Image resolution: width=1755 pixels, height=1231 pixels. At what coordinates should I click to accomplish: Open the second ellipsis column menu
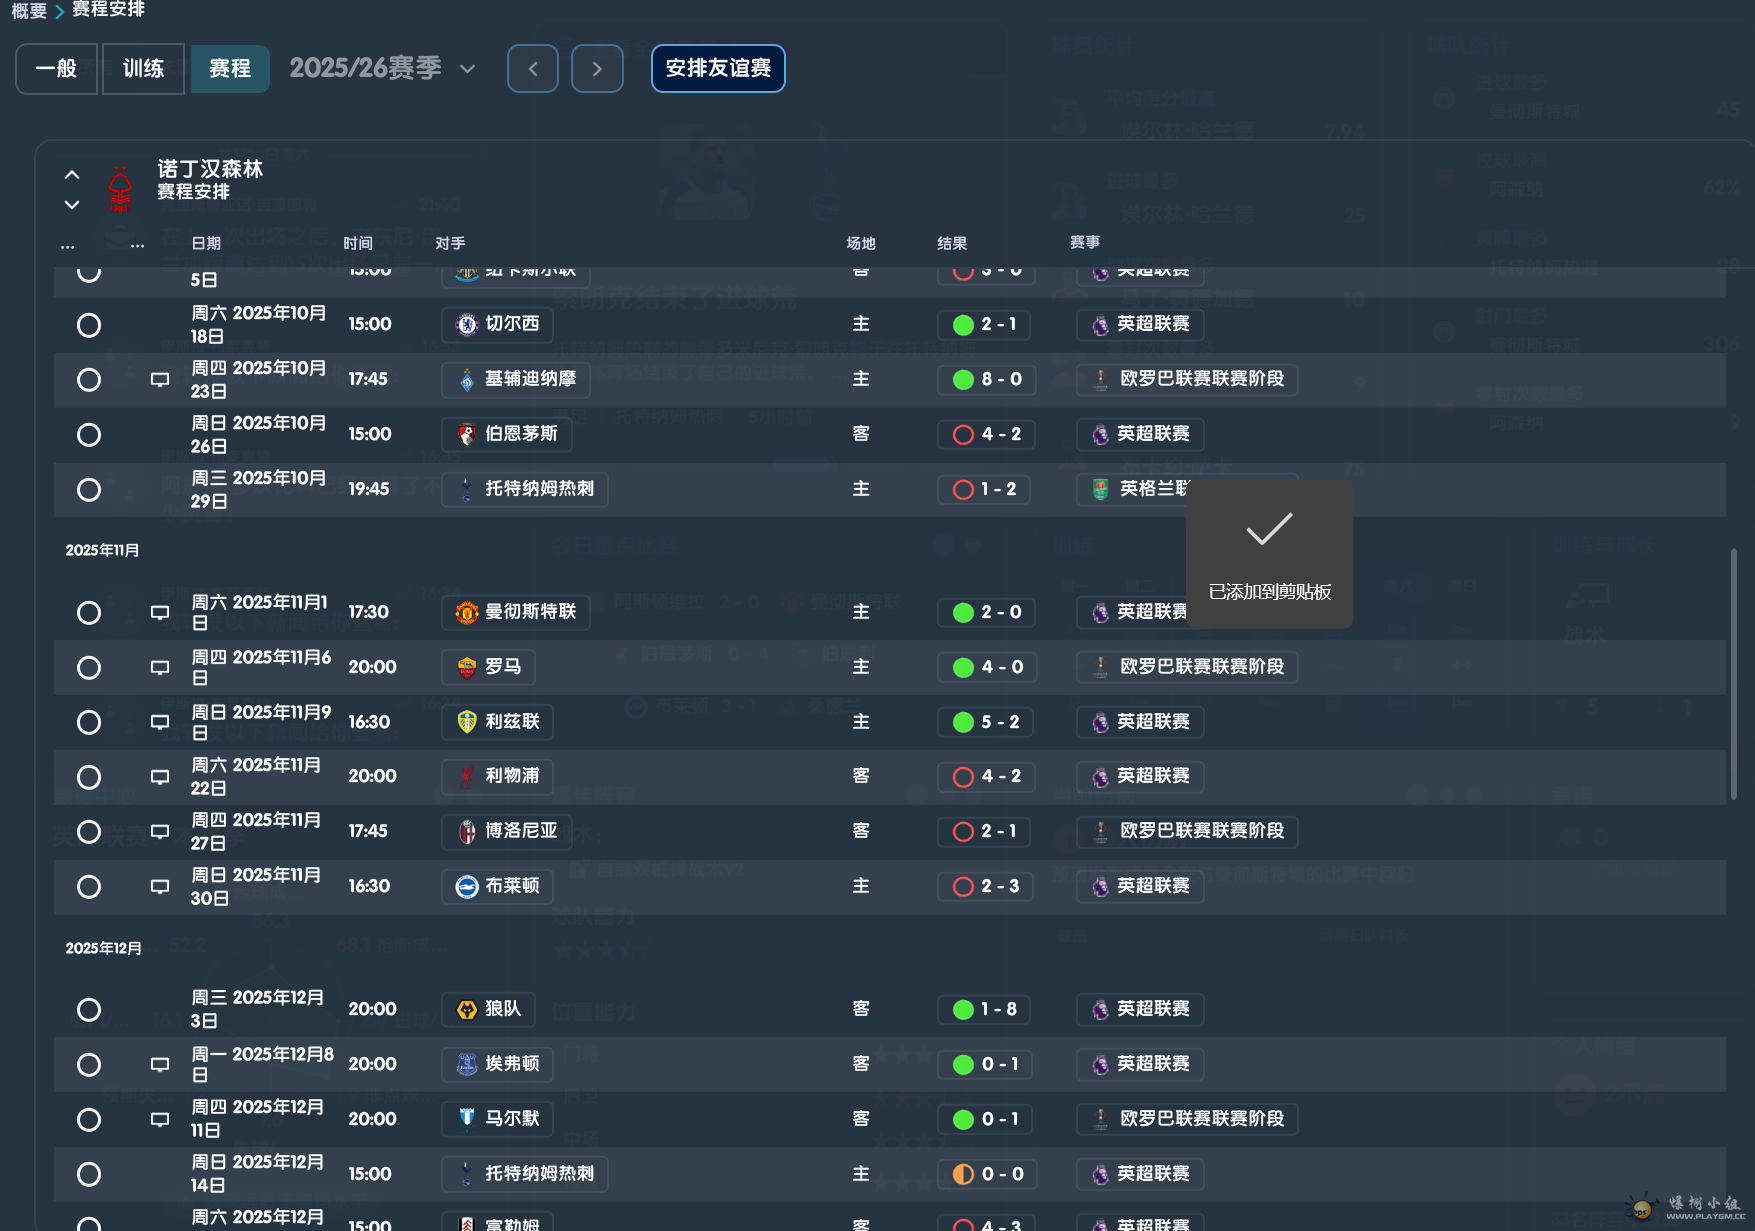click(x=137, y=245)
